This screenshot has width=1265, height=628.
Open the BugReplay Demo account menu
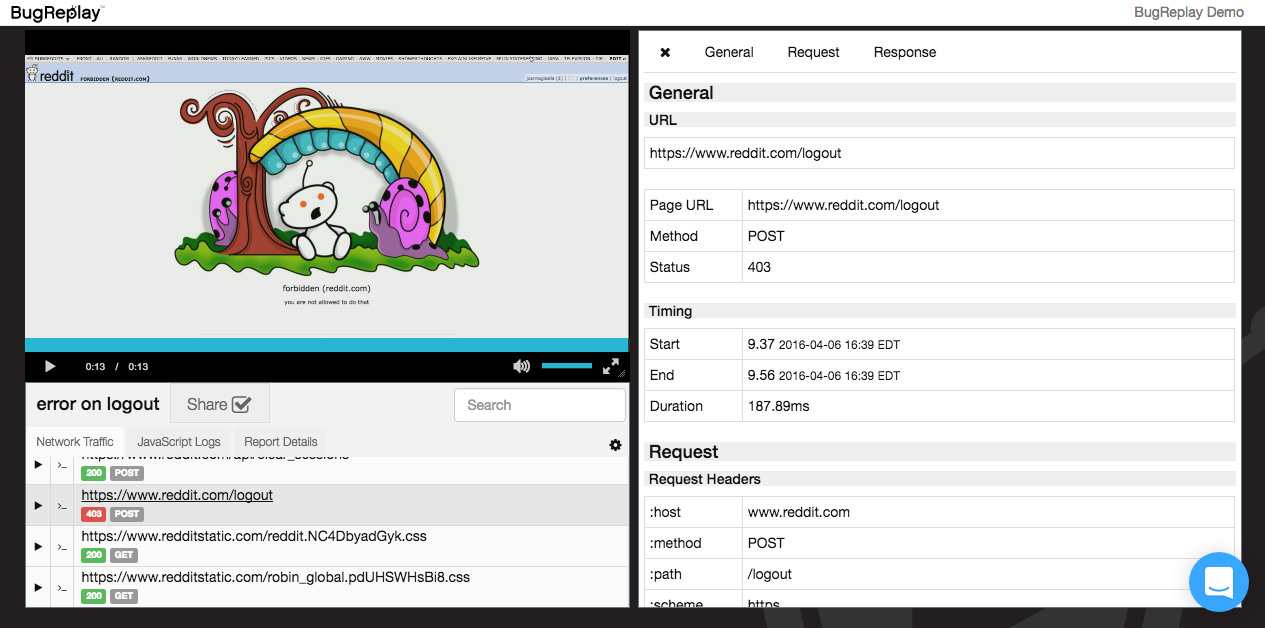click(1189, 12)
